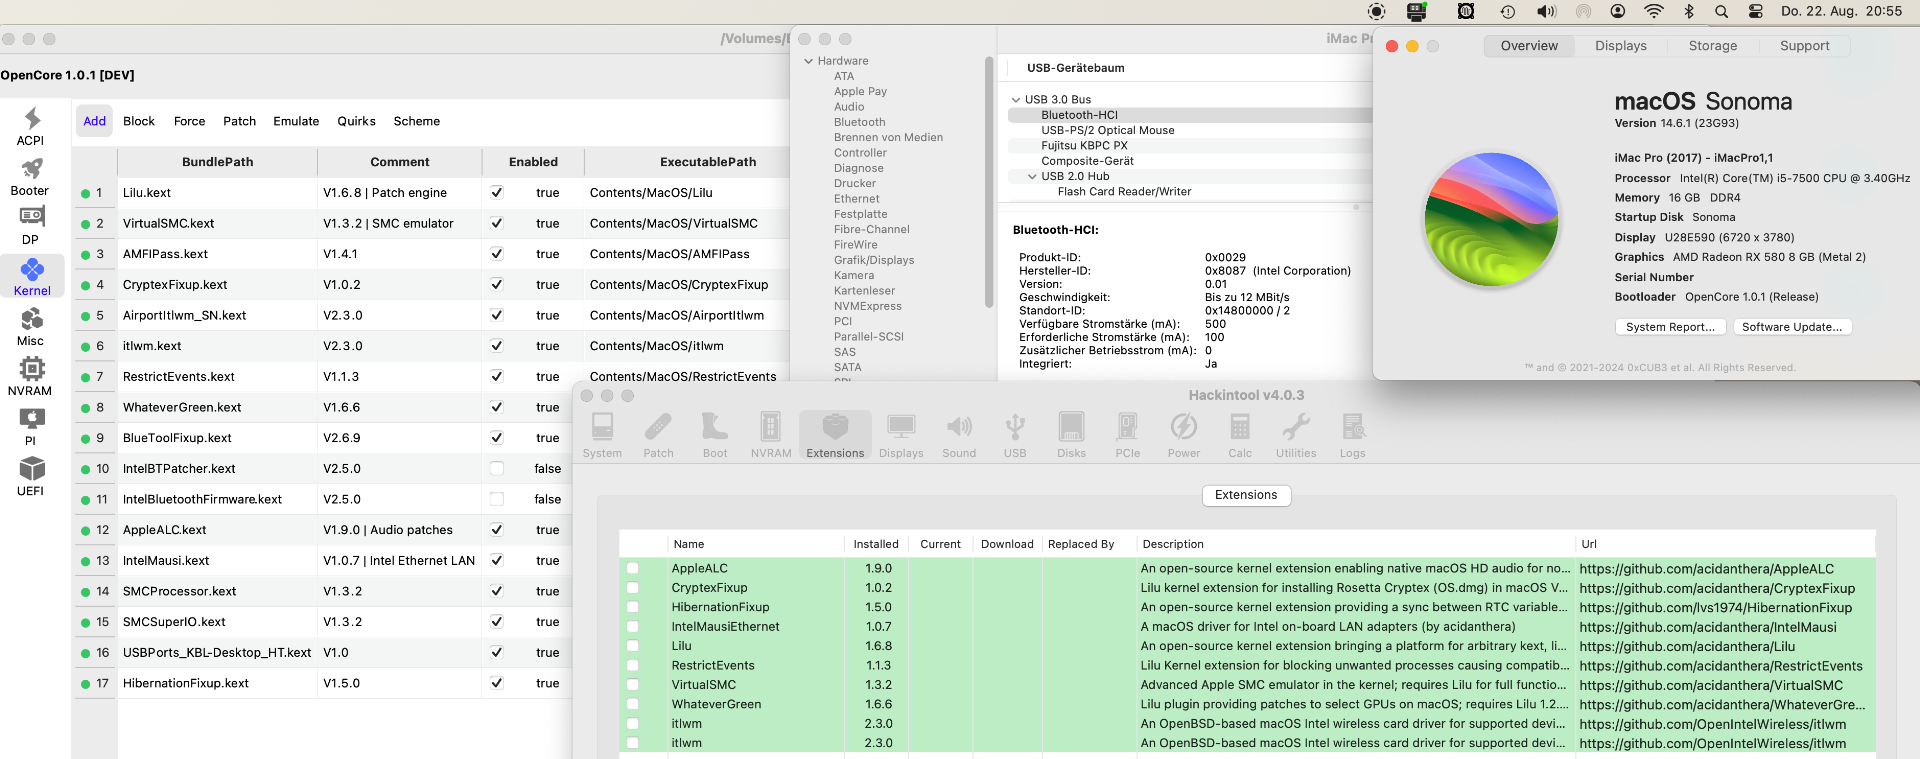Open the ACPI section in sidebar

31,120
